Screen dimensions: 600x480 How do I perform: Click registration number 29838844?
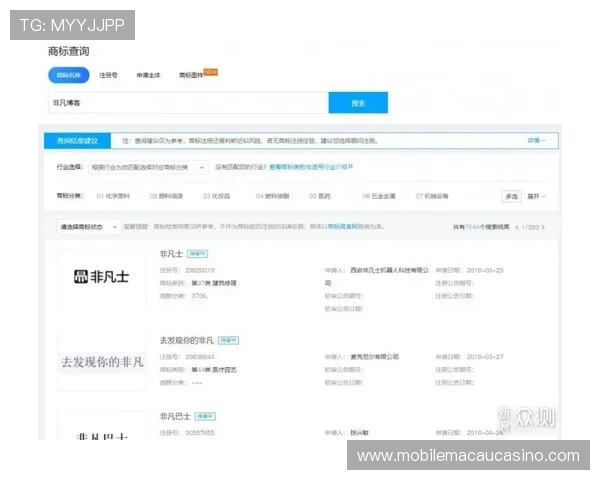point(200,357)
